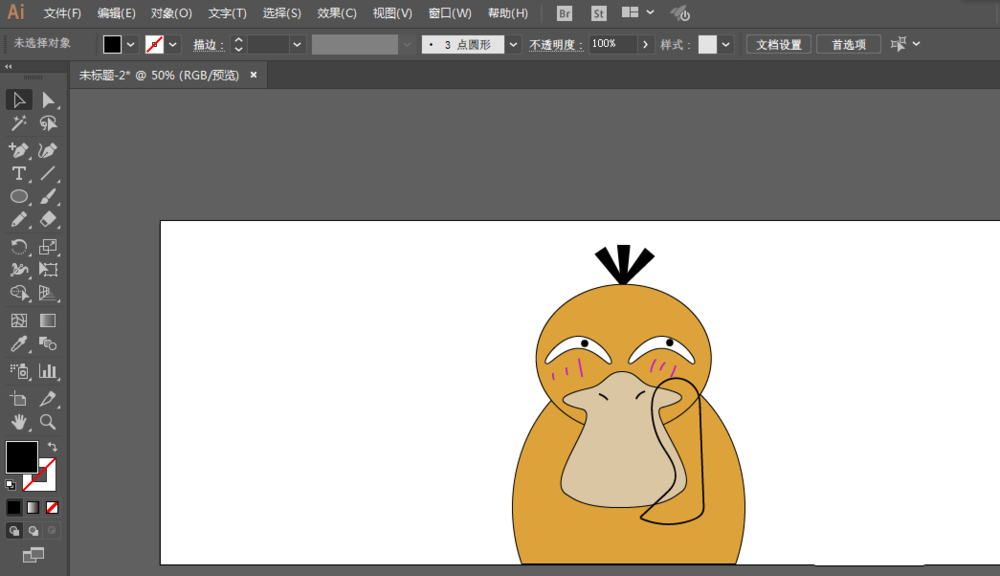This screenshot has height=576, width=1000.
Task: Select the Blend tool
Action: coord(48,344)
